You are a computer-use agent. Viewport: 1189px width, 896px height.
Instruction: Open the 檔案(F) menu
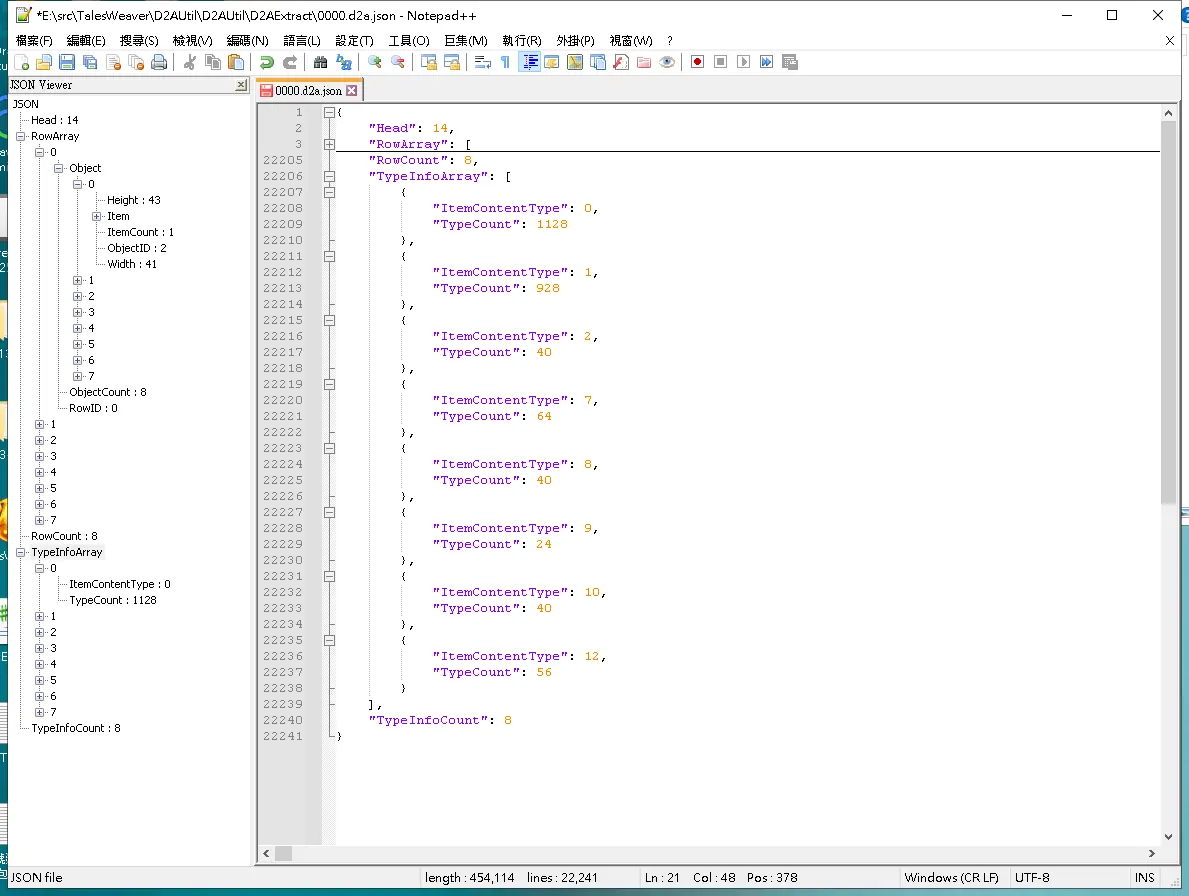point(34,40)
